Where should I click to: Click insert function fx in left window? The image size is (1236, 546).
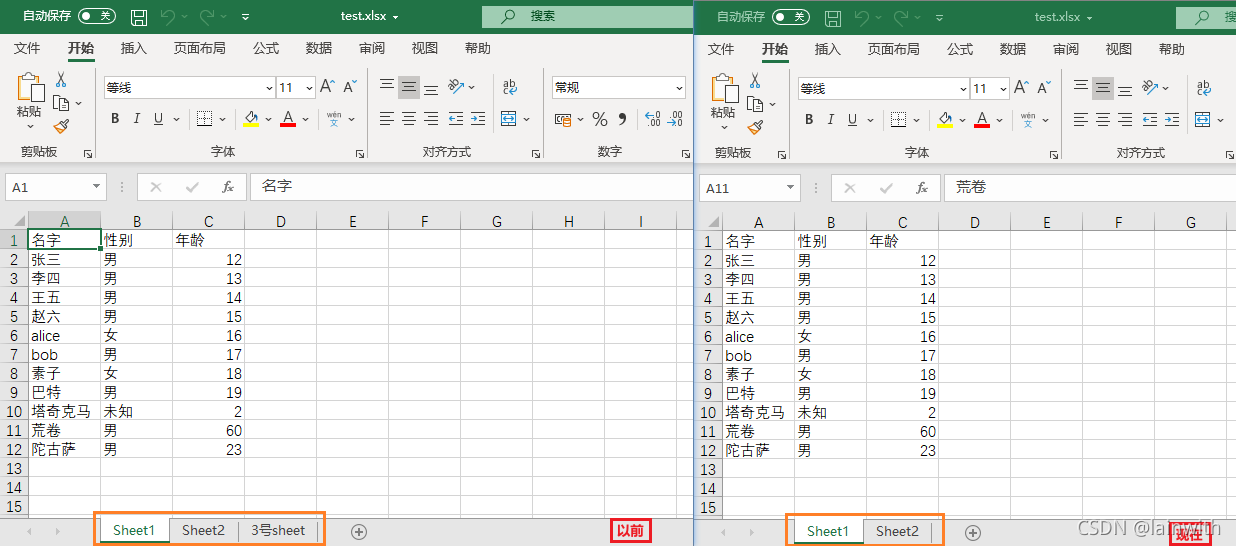(228, 187)
